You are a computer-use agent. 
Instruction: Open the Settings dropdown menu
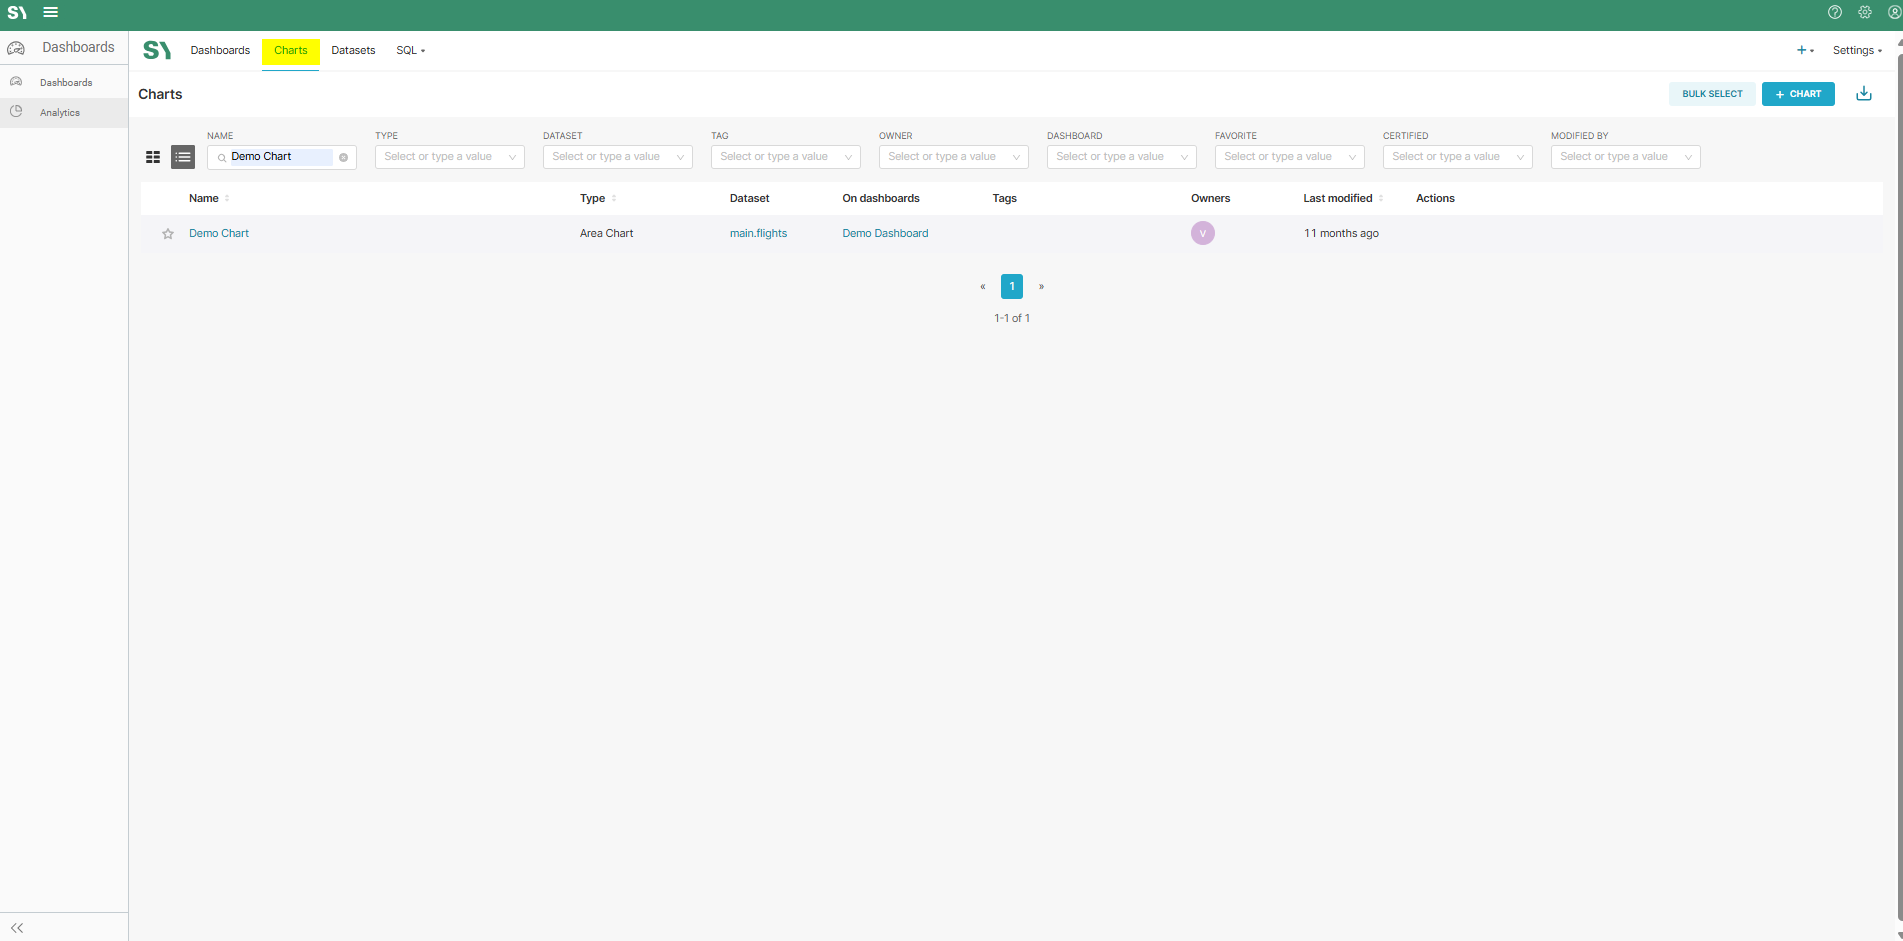[1857, 50]
